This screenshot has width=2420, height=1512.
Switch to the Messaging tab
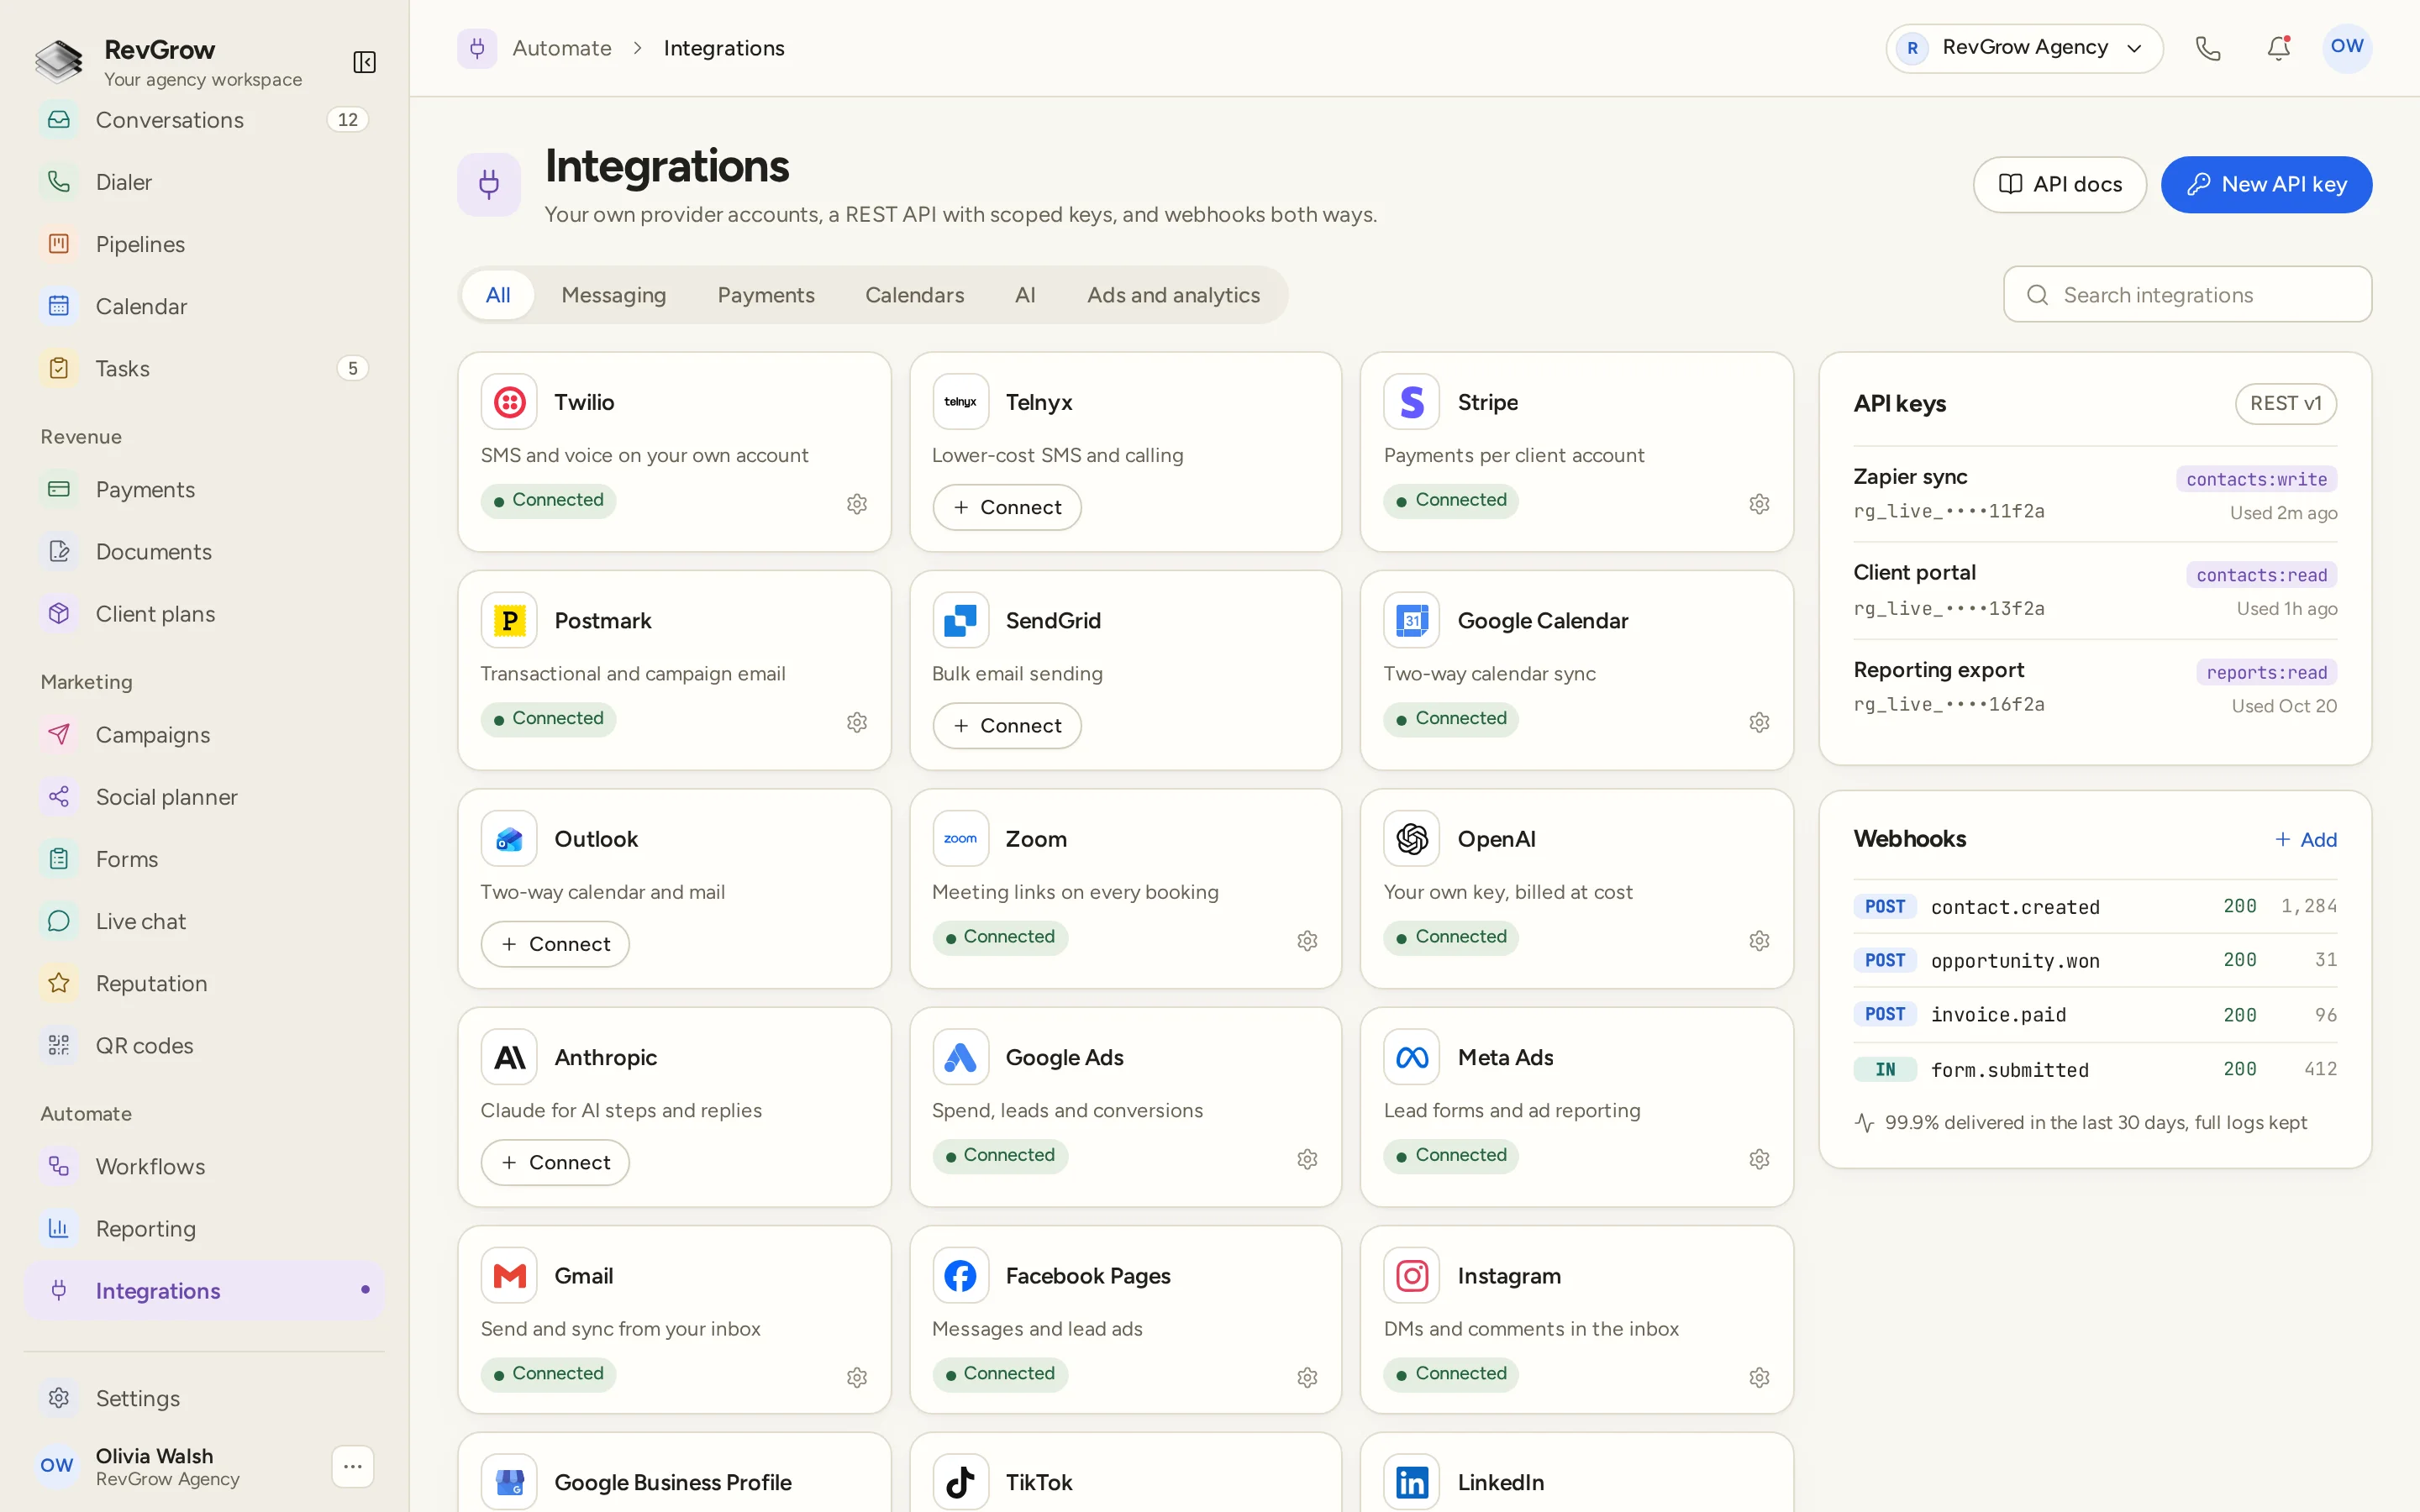(613, 295)
